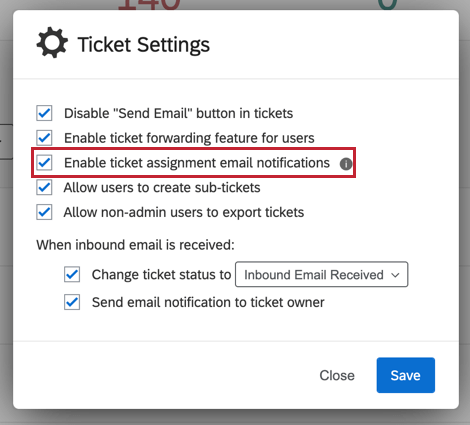
Task: Click the "Change ticket status to" label
Action: coord(161,275)
